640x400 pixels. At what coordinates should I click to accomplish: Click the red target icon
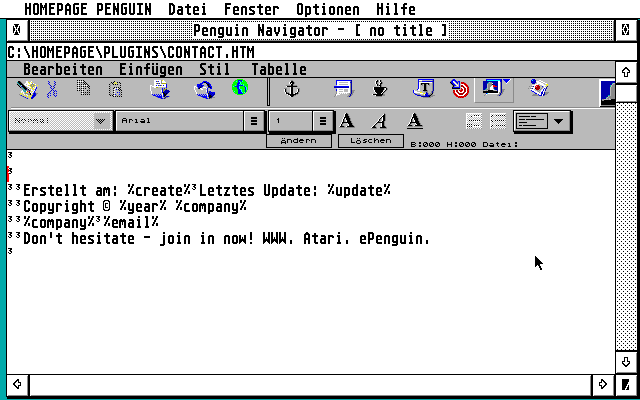point(460,89)
